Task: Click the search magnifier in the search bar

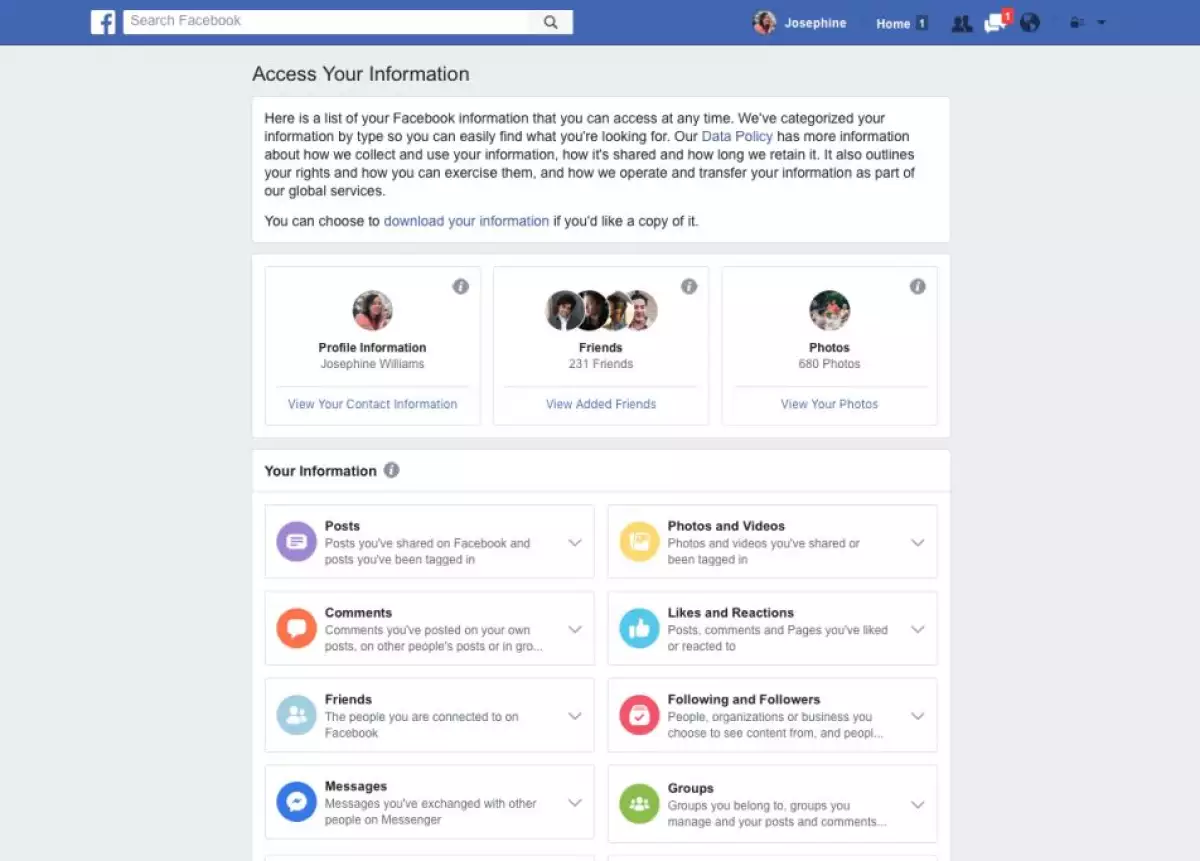Action: (551, 20)
